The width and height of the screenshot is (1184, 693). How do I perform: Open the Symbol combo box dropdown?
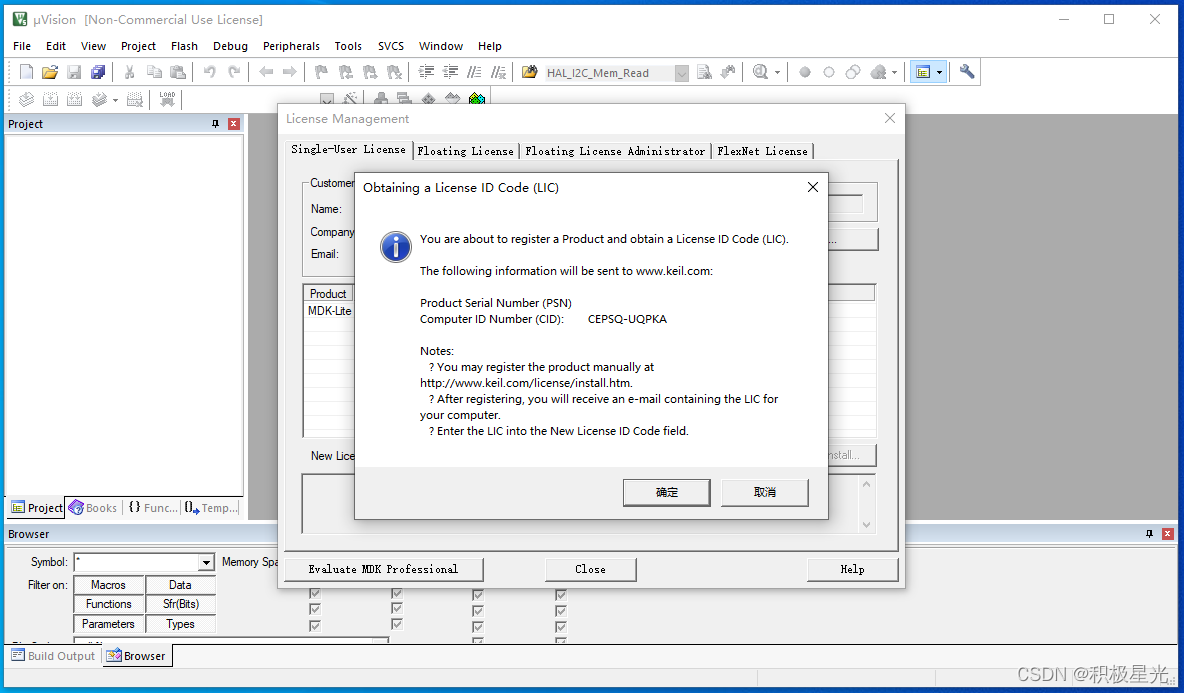pos(206,562)
